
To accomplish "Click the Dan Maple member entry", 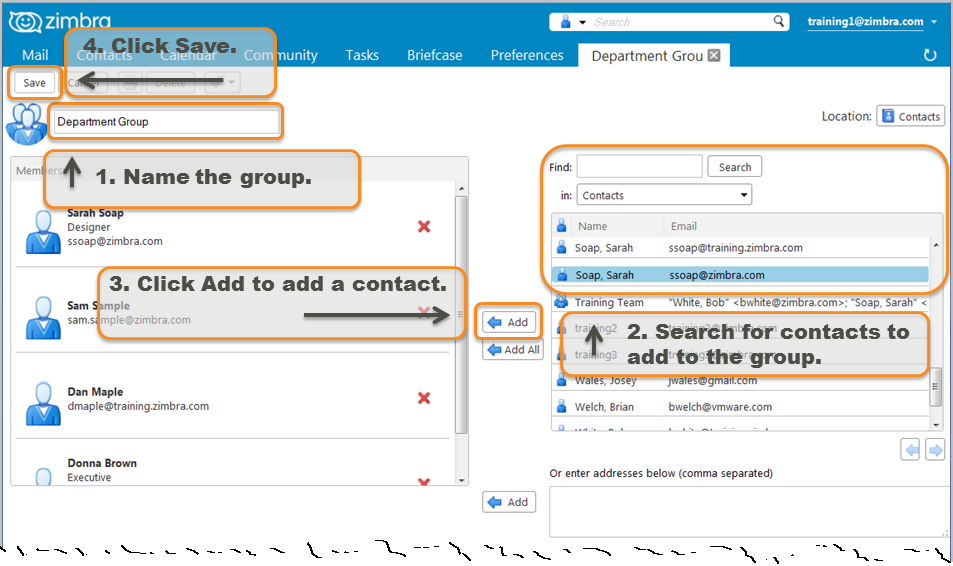I will 232,398.
